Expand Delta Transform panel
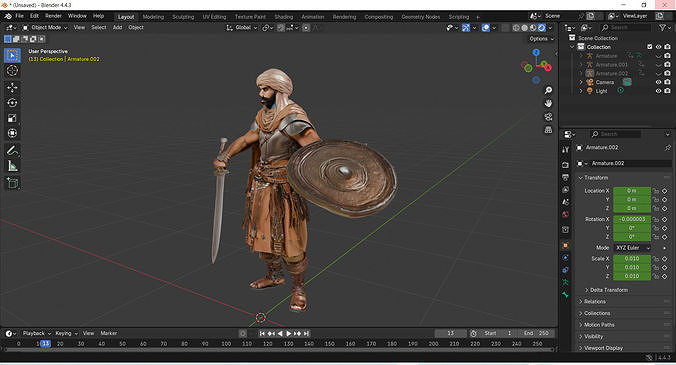676x365 pixels. point(608,290)
